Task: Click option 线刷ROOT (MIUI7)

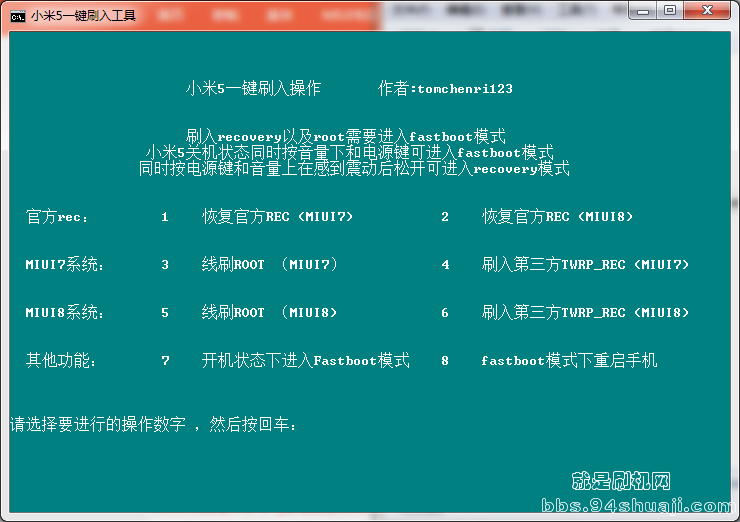Action: pyautogui.click(x=269, y=264)
